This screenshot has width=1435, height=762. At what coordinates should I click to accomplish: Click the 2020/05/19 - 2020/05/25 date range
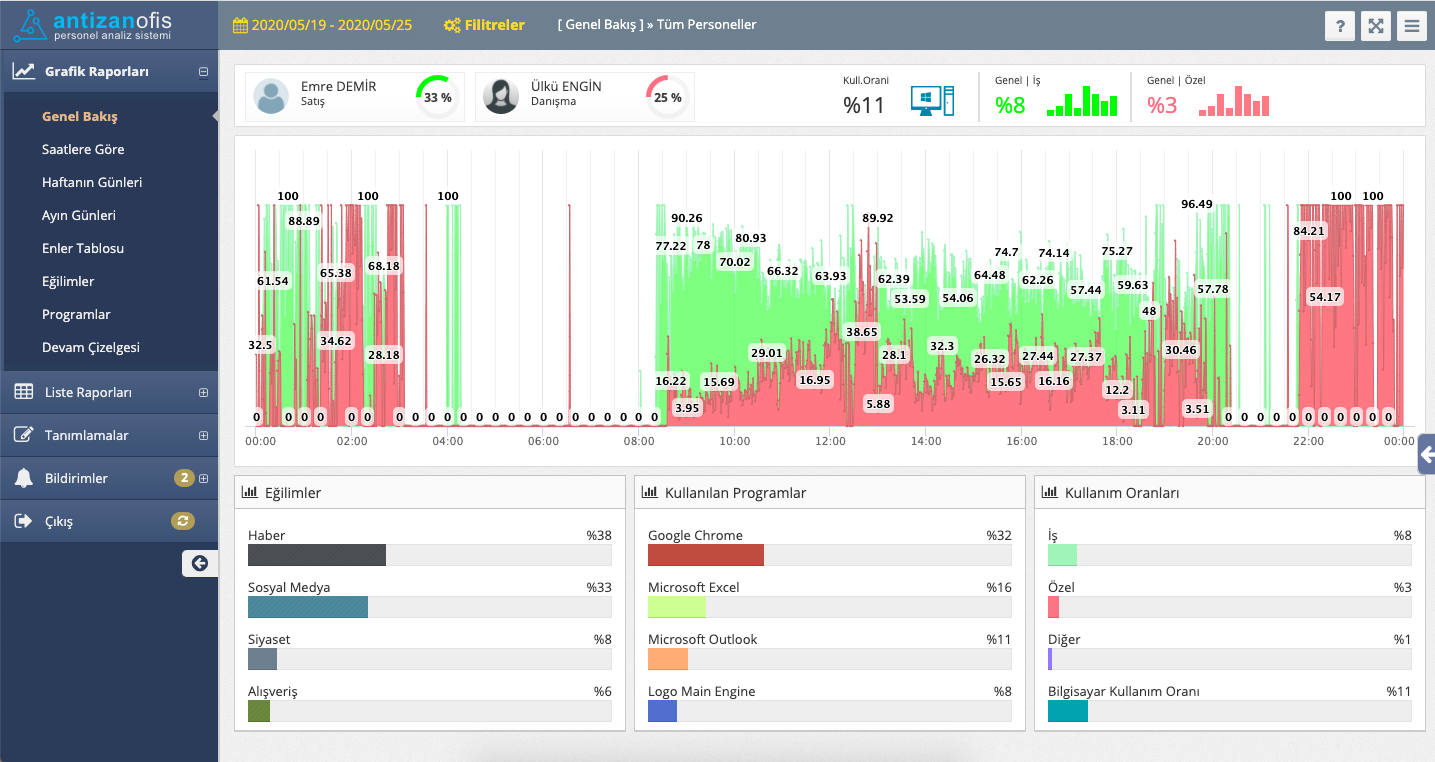tap(331, 25)
